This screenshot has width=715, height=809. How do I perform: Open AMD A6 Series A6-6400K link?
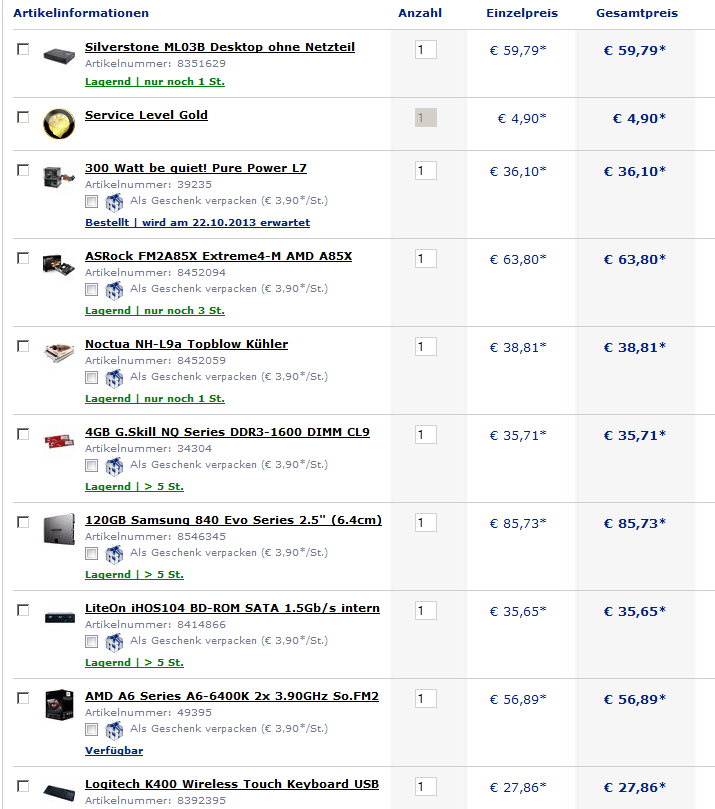(x=232, y=696)
